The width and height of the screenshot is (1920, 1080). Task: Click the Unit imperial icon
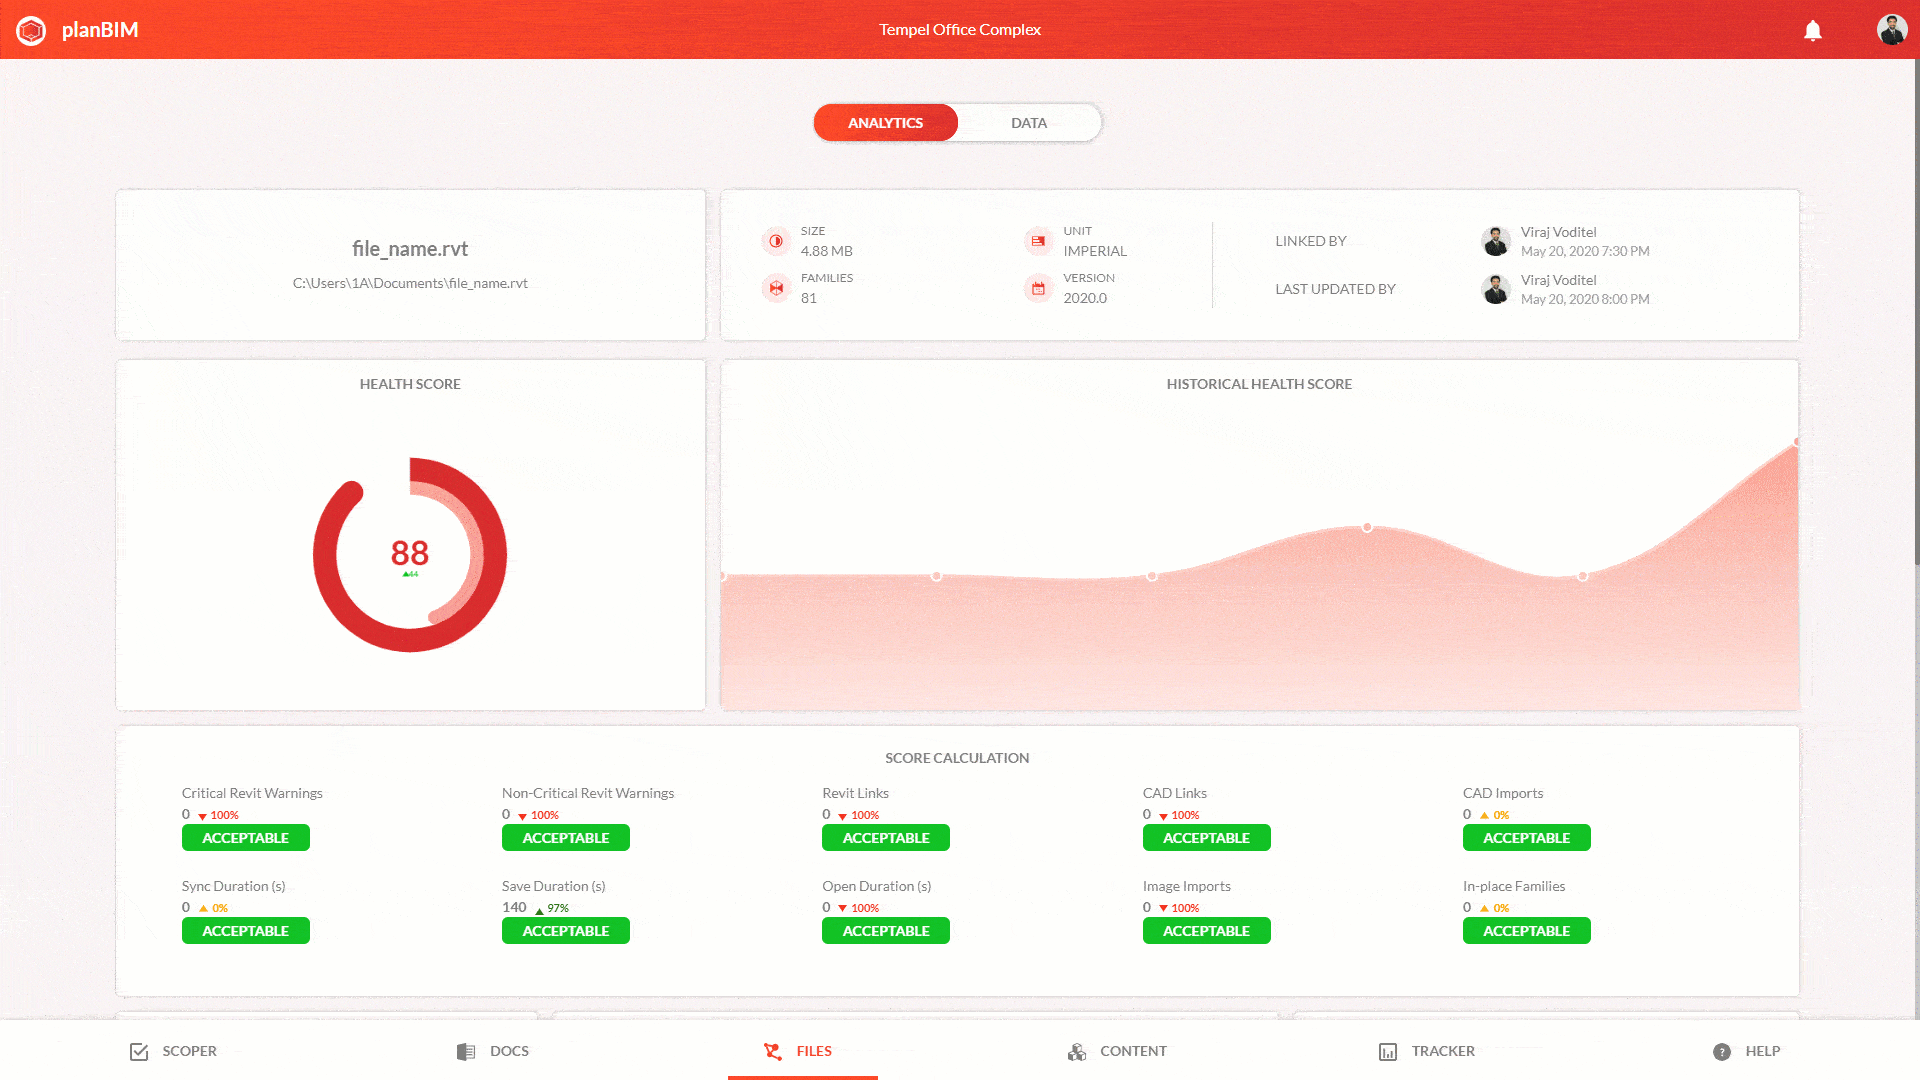[1038, 241]
